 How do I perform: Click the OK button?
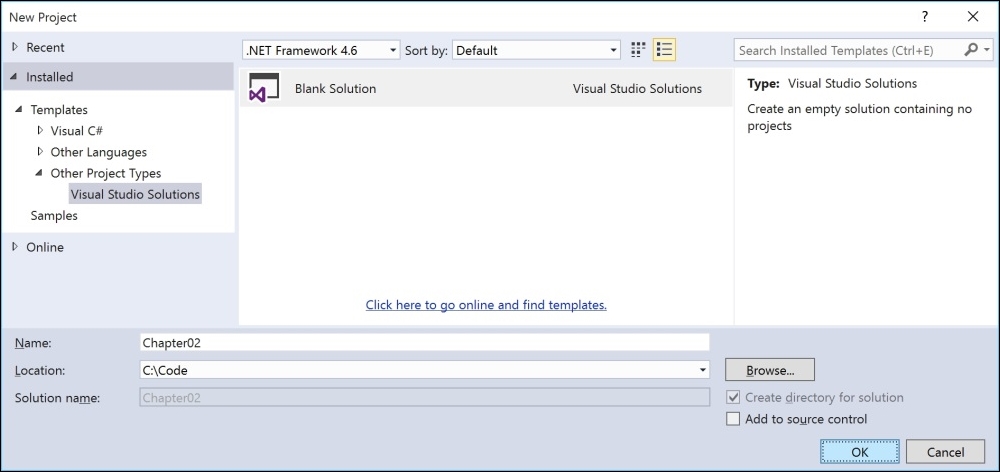coord(860,452)
